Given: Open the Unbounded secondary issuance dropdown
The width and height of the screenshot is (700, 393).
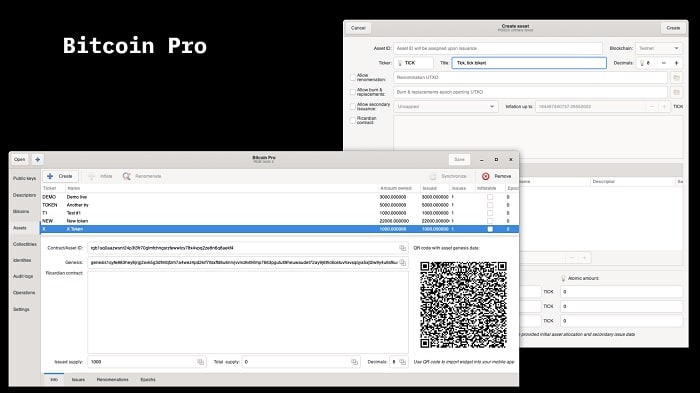Looking at the screenshot, I should coord(446,107).
